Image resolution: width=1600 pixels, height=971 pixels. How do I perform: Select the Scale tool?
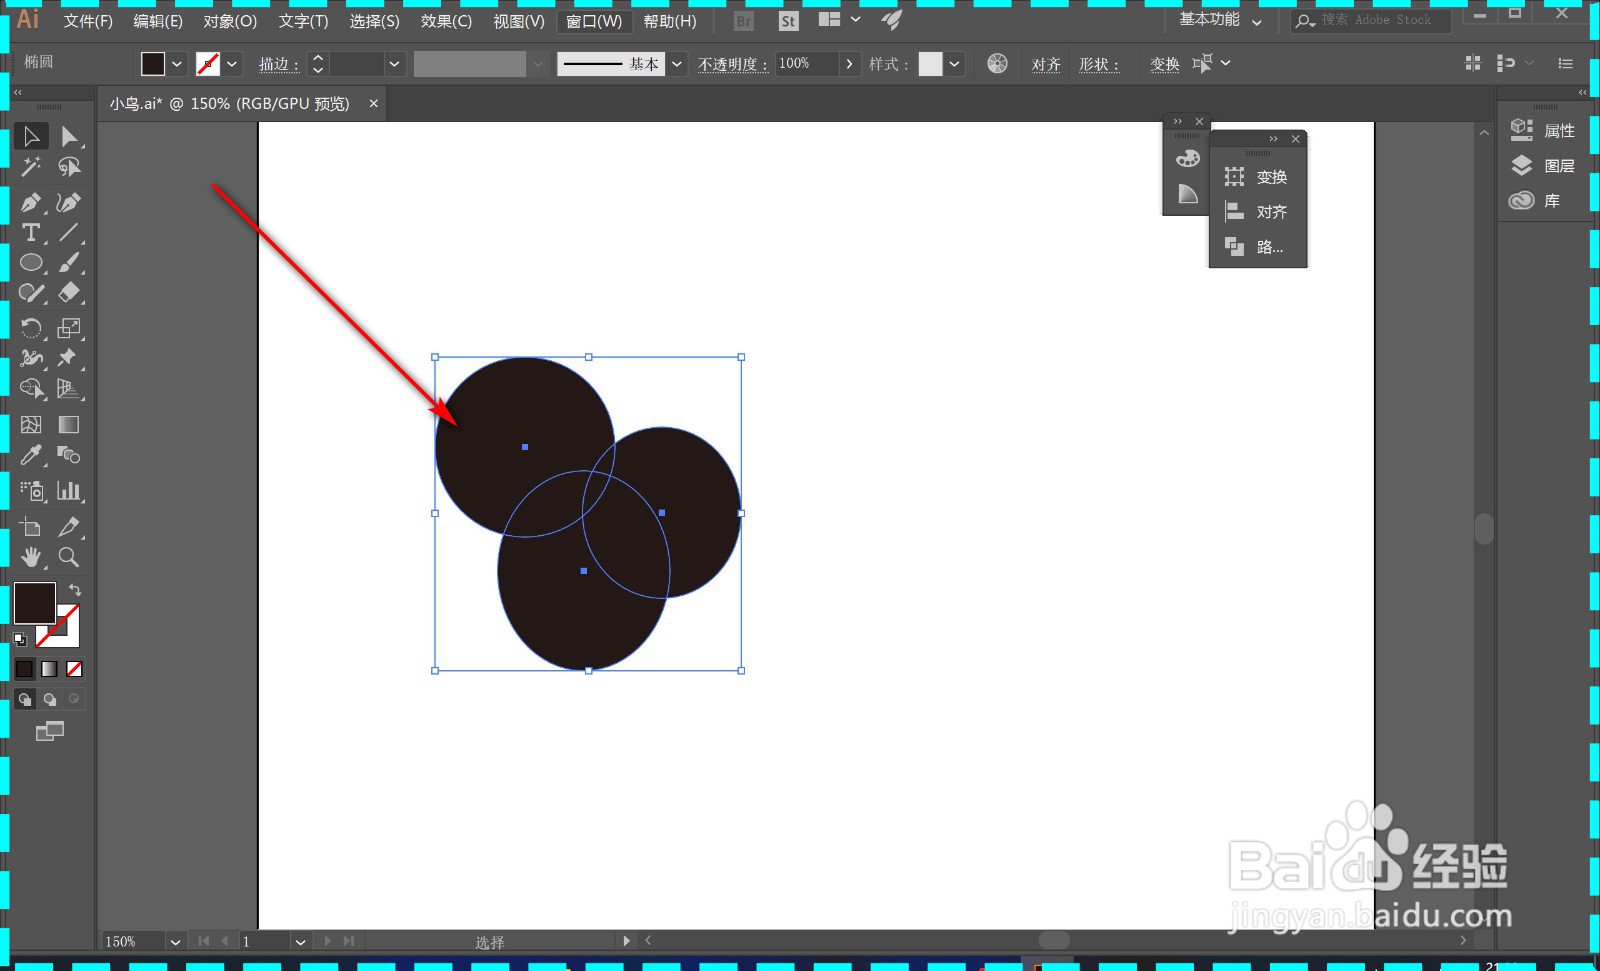[69, 328]
